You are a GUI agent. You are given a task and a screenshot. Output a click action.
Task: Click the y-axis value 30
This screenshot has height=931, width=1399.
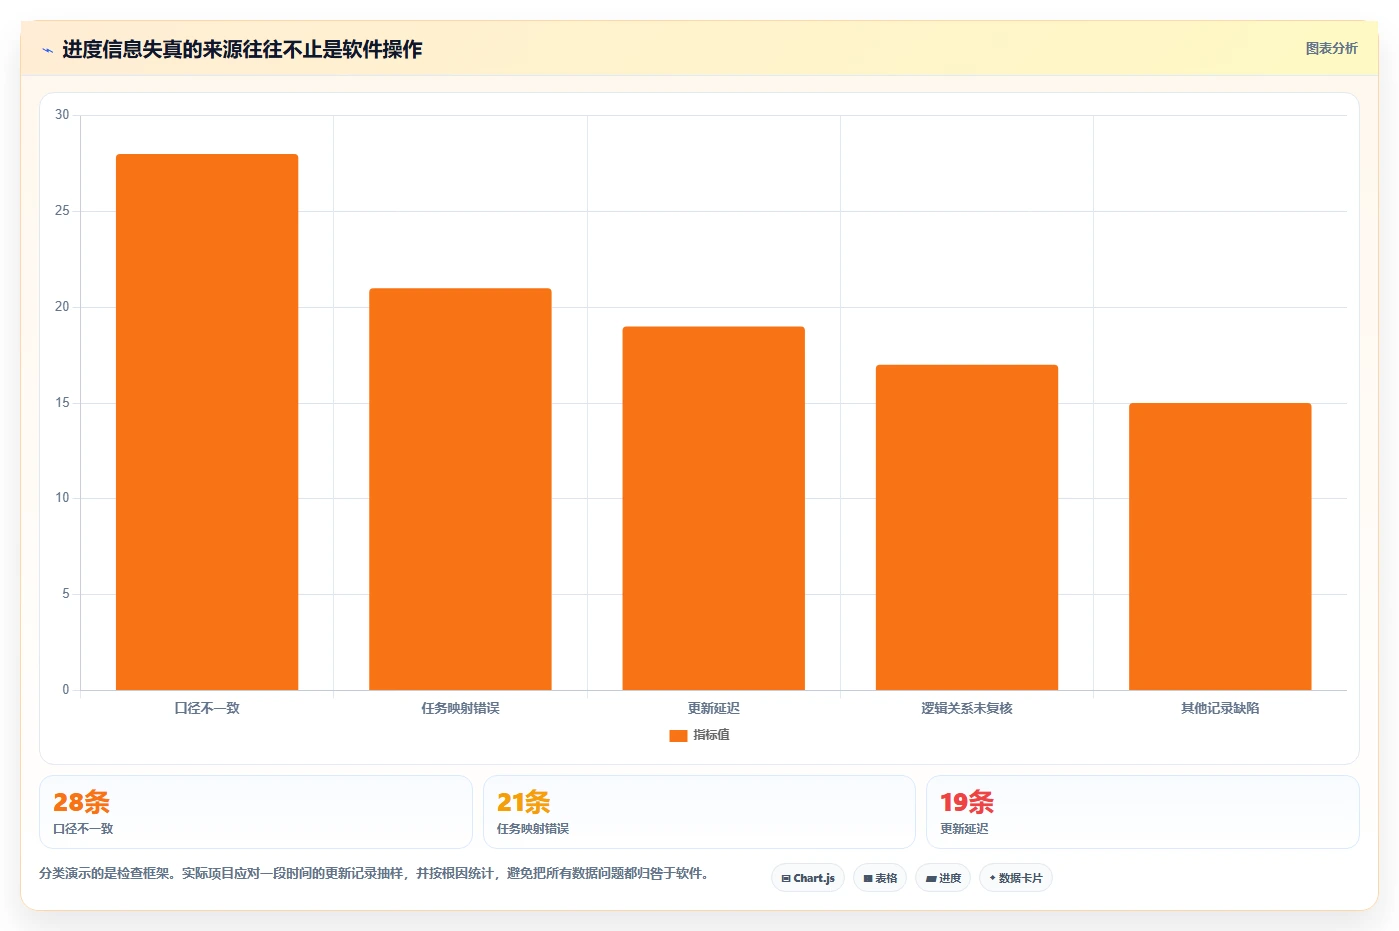[62, 115]
